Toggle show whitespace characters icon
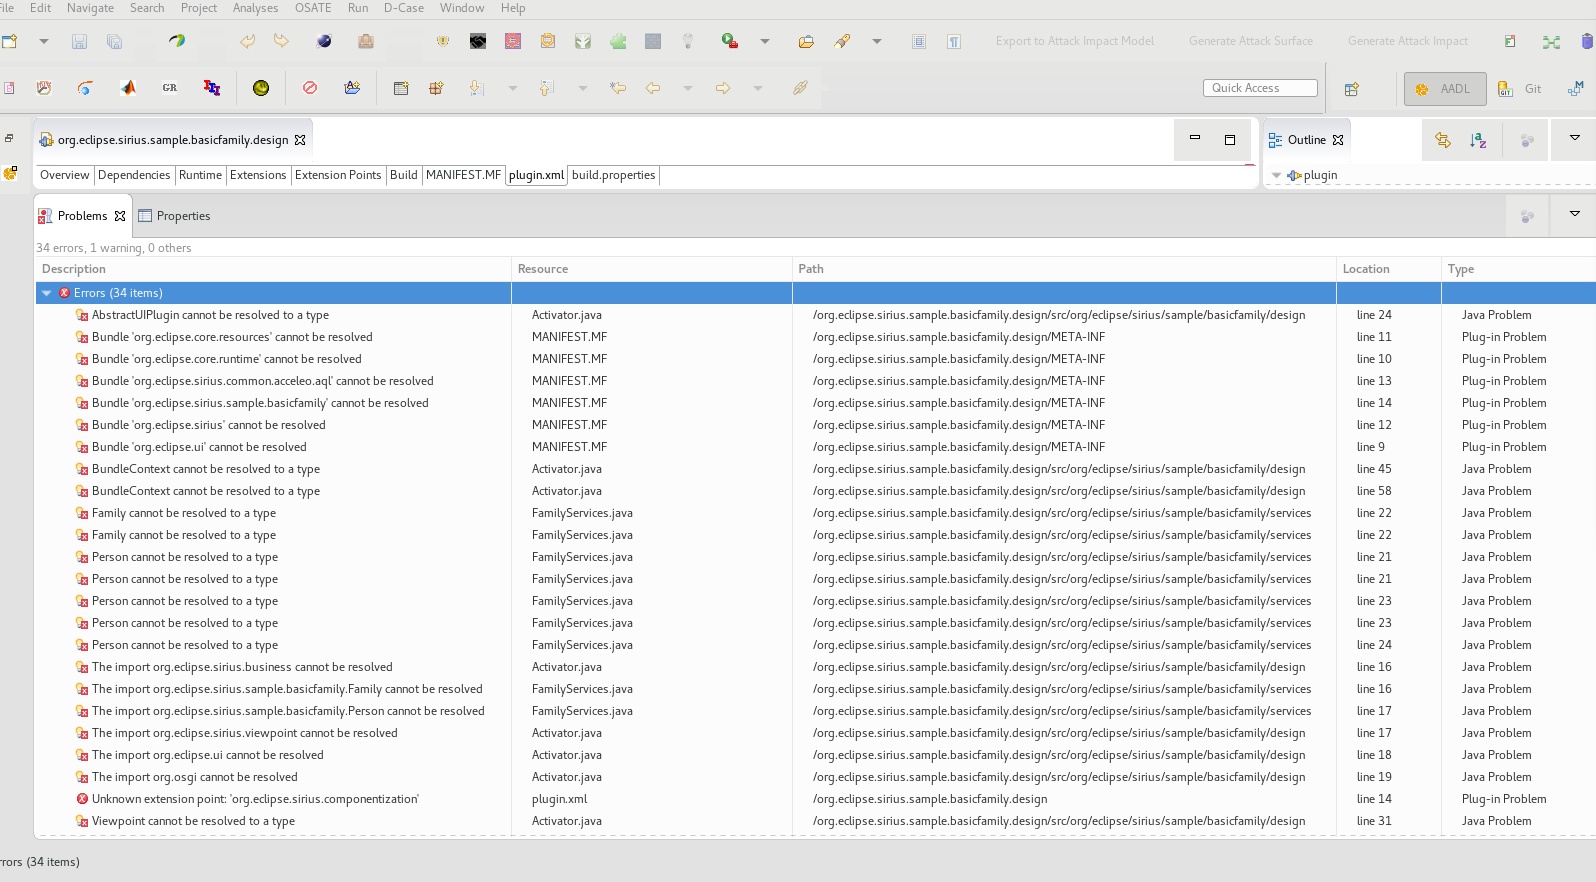 pos(954,41)
